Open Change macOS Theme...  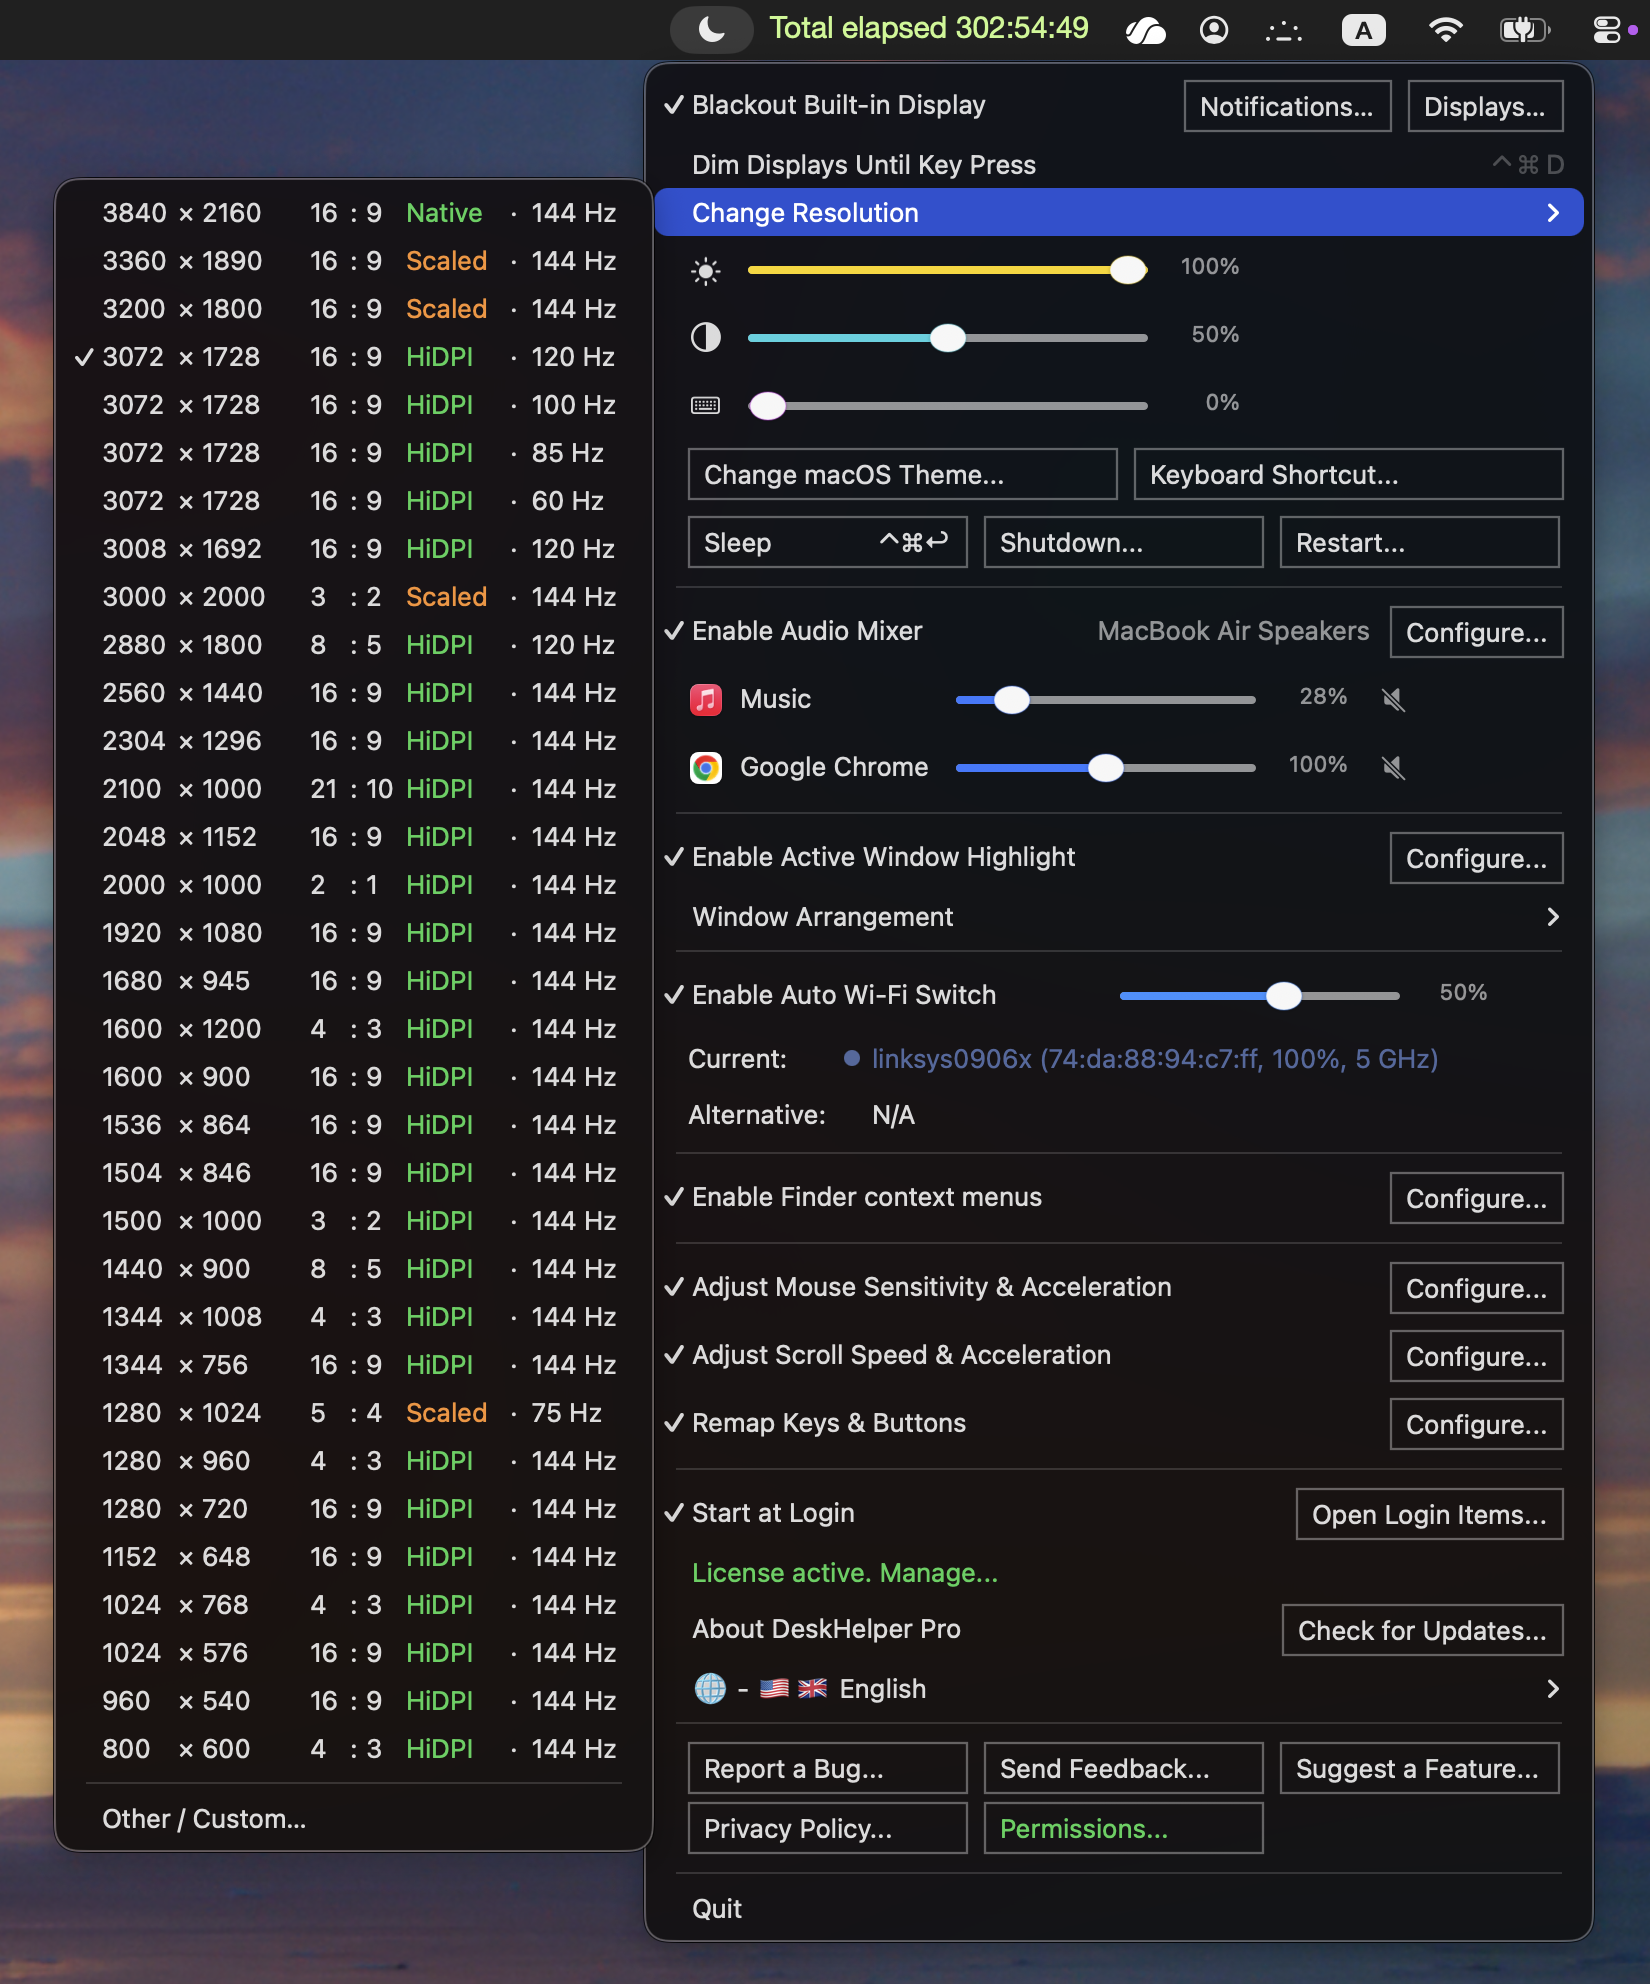902,474
